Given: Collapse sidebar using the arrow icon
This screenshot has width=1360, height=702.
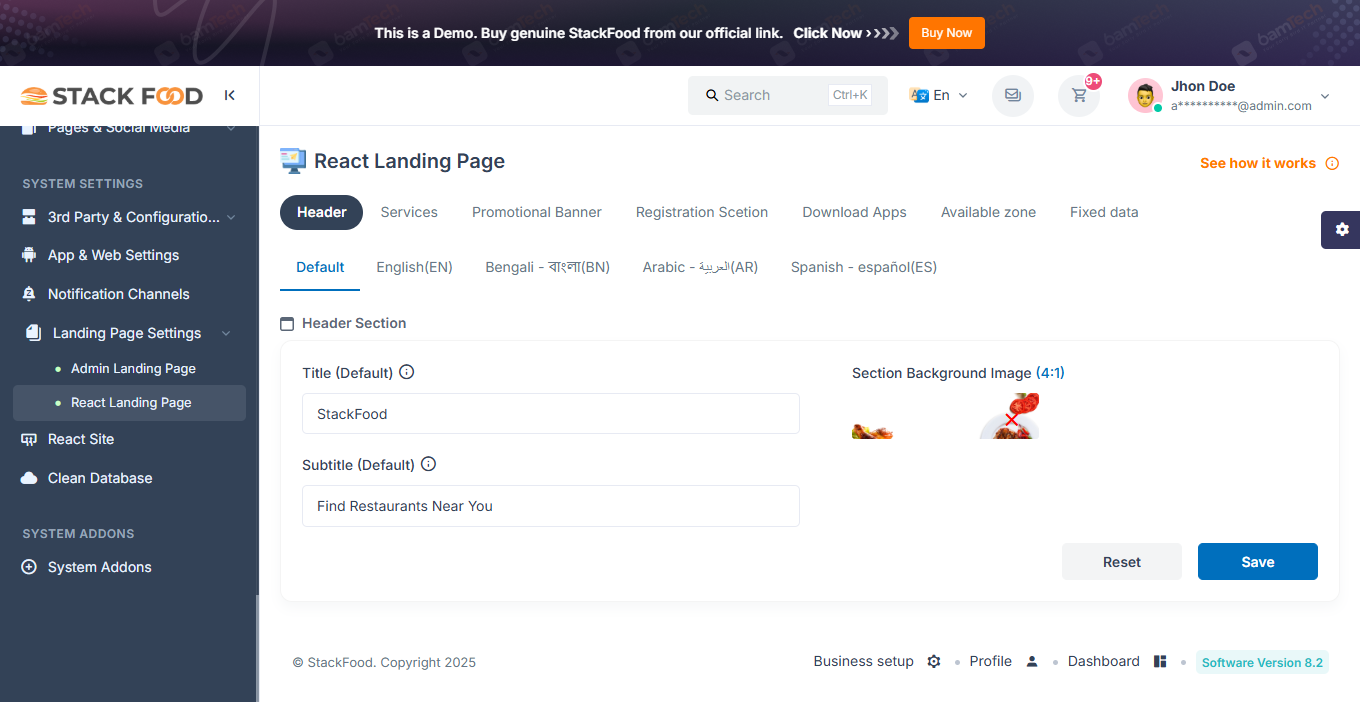Looking at the screenshot, I should tap(230, 96).
